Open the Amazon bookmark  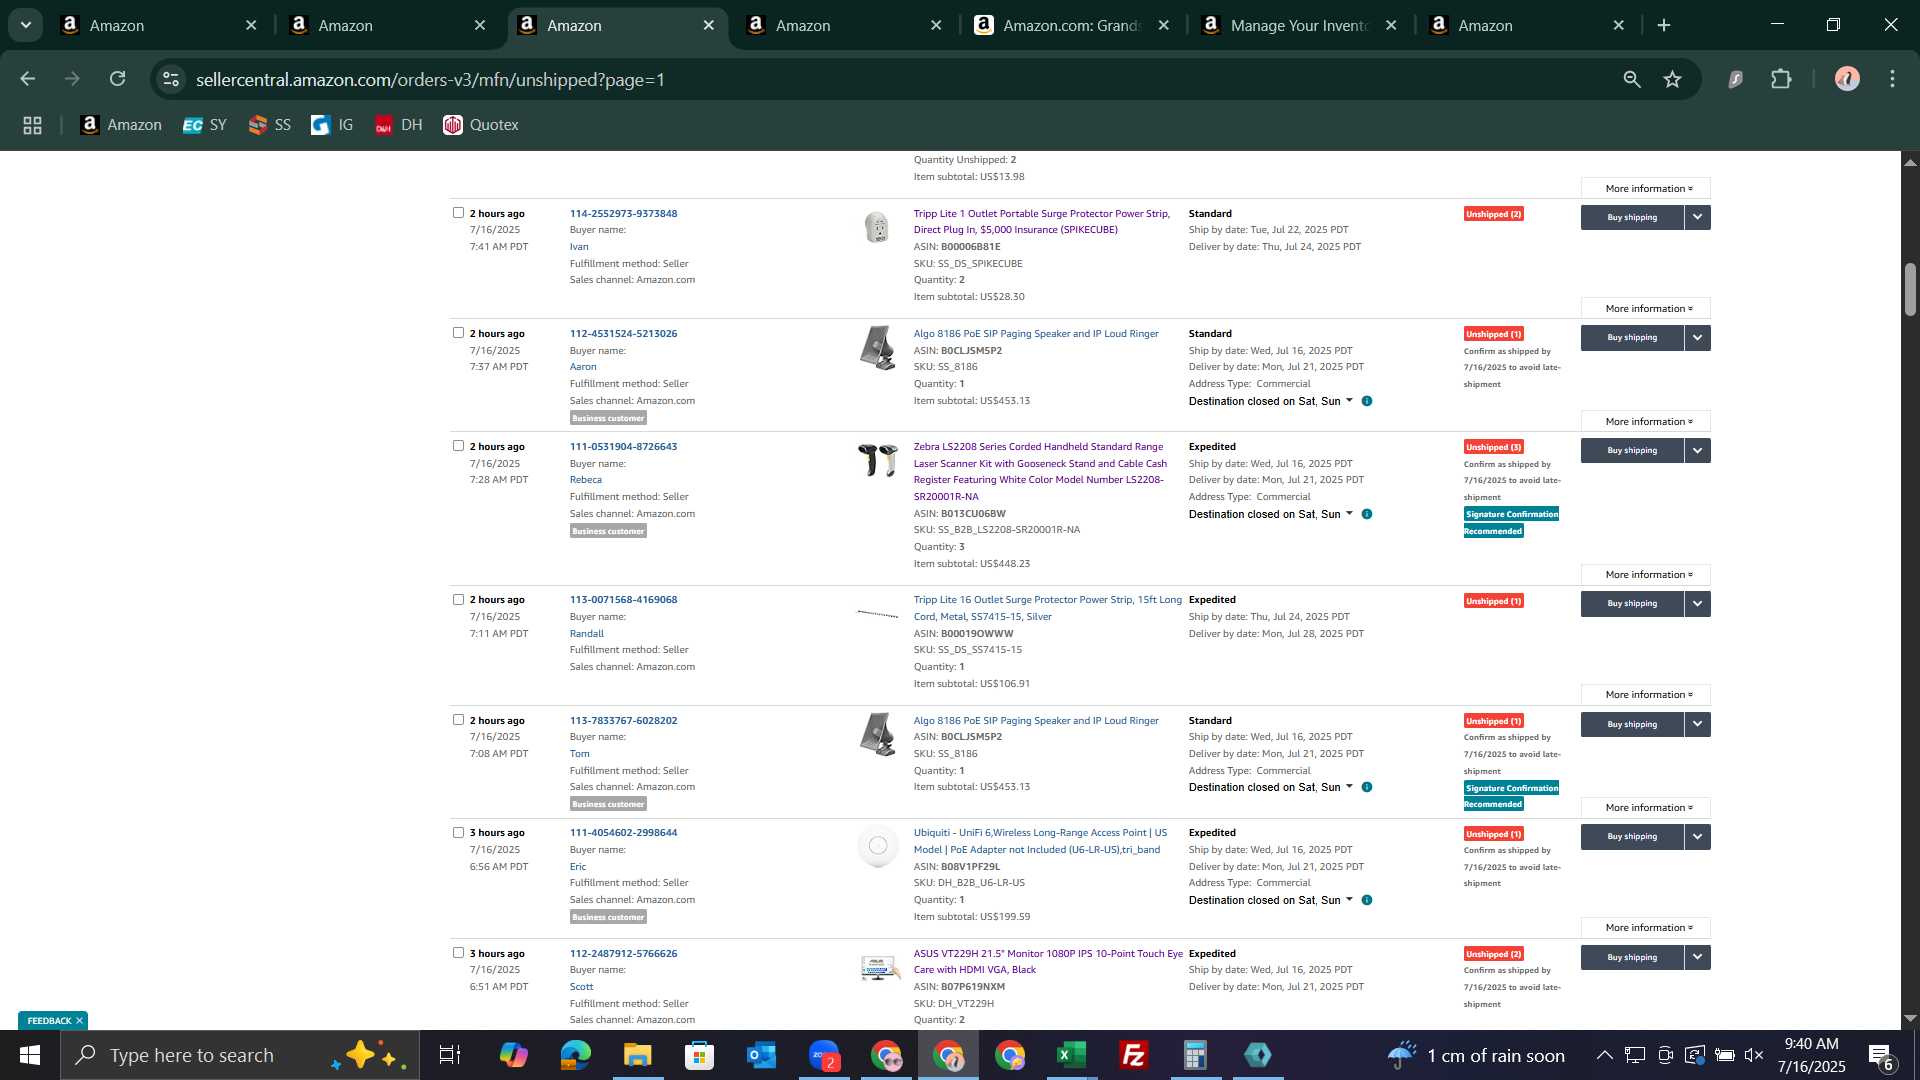tap(121, 125)
